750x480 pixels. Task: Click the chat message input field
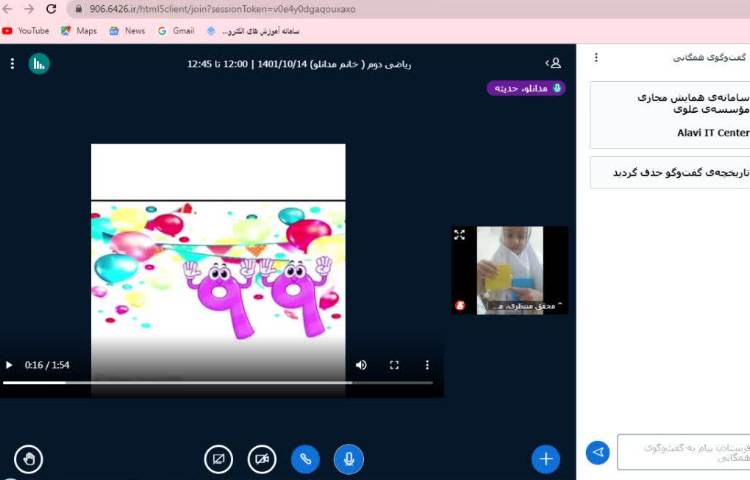[683, 452]
